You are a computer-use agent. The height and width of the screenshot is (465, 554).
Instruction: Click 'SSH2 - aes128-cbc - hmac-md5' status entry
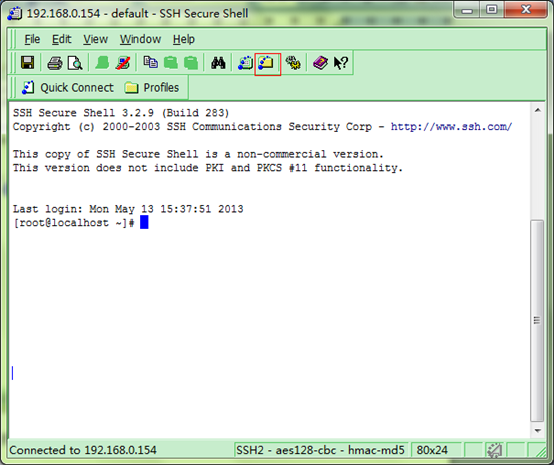click(x=320, y=450)
